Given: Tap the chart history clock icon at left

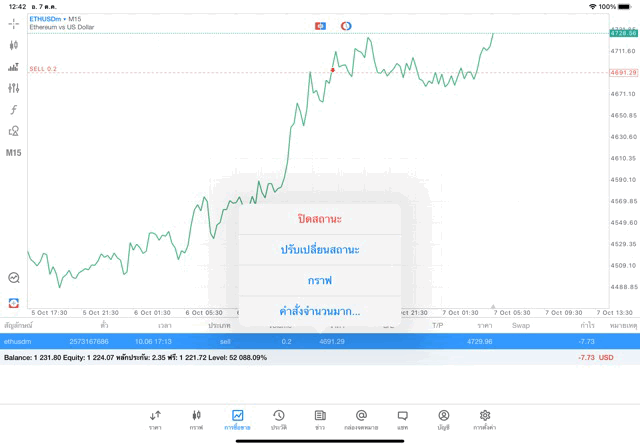Looking at the screenshot, I should 14,278.
